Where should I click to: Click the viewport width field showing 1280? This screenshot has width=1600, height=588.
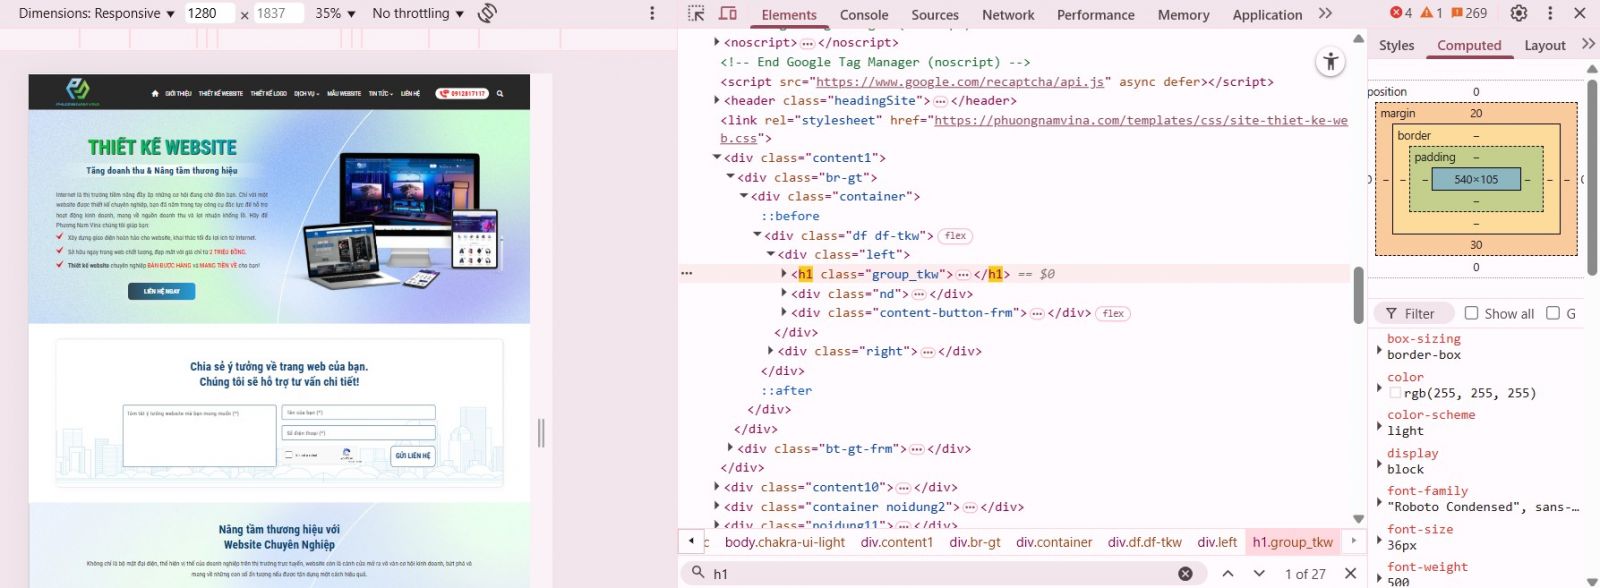(209, 13)
